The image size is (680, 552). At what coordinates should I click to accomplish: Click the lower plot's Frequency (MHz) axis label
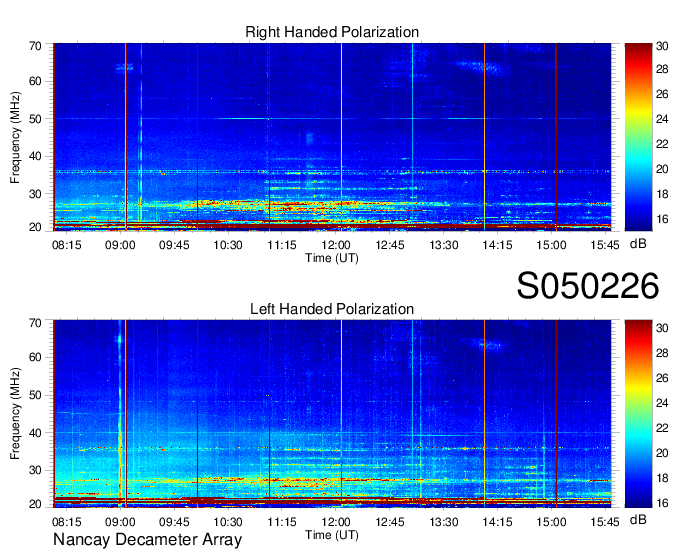point(15,414)
